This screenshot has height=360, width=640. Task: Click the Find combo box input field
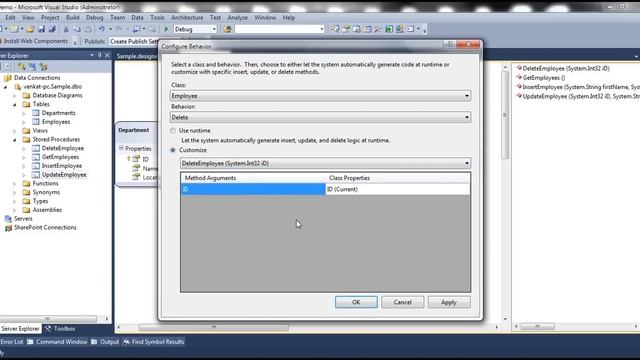280,29
